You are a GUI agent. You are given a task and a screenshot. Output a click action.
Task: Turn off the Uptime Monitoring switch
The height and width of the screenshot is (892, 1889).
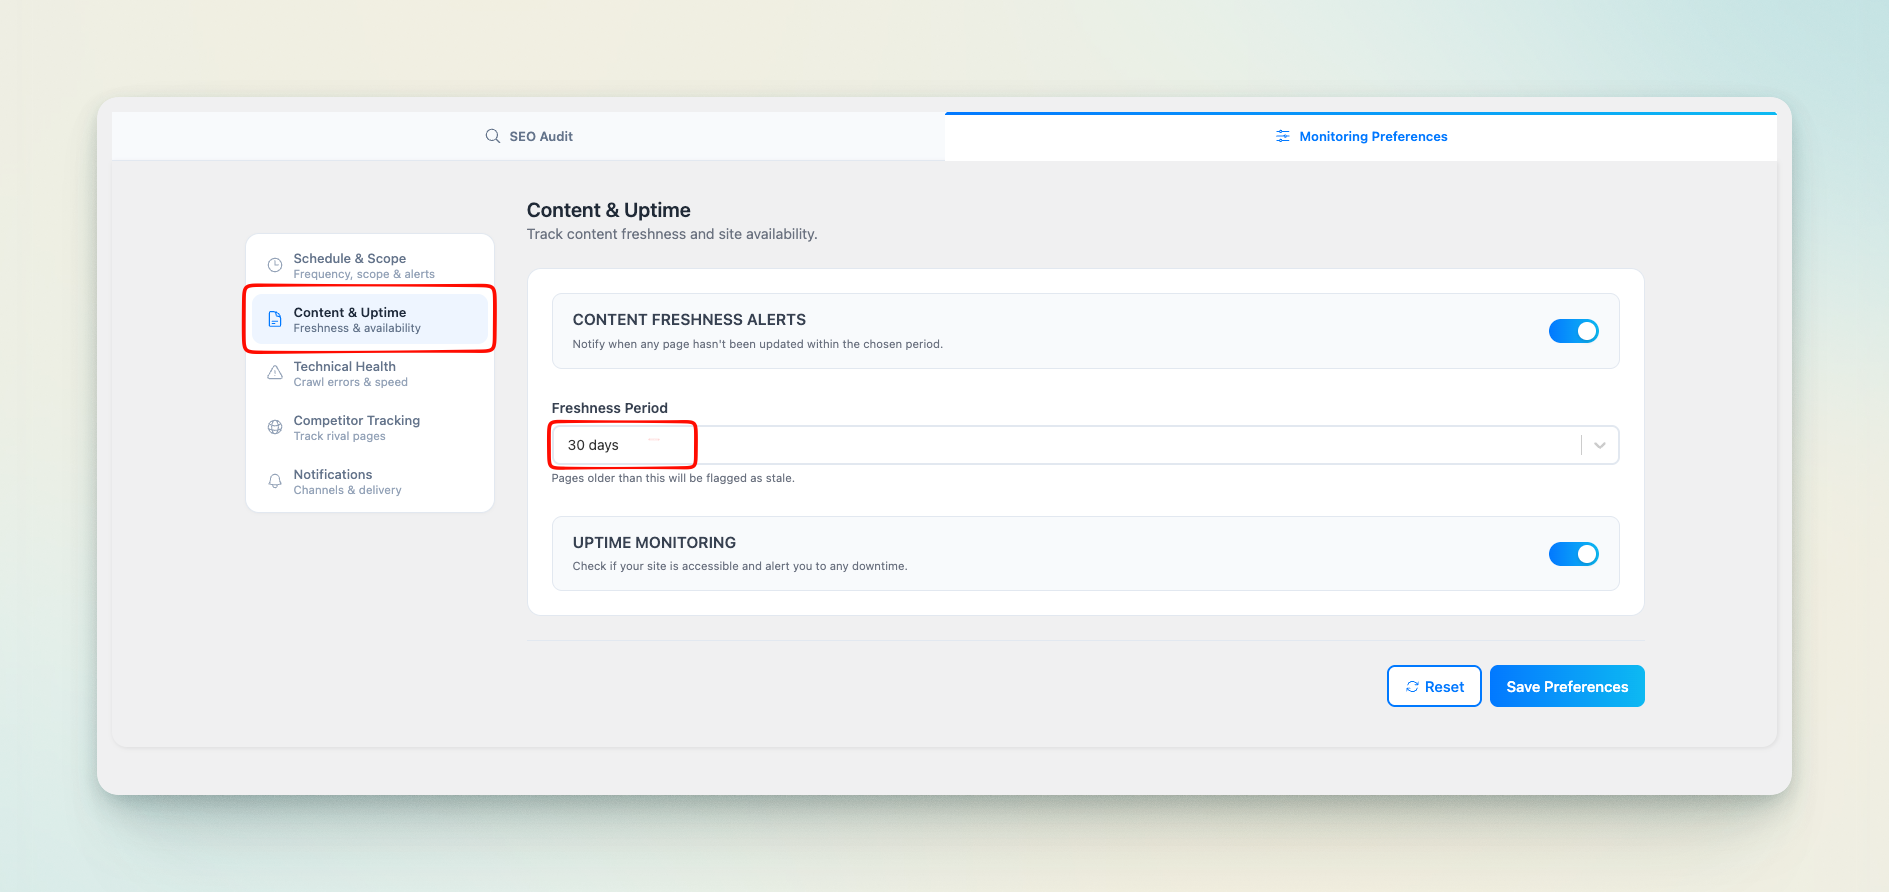pos(1573,554)
